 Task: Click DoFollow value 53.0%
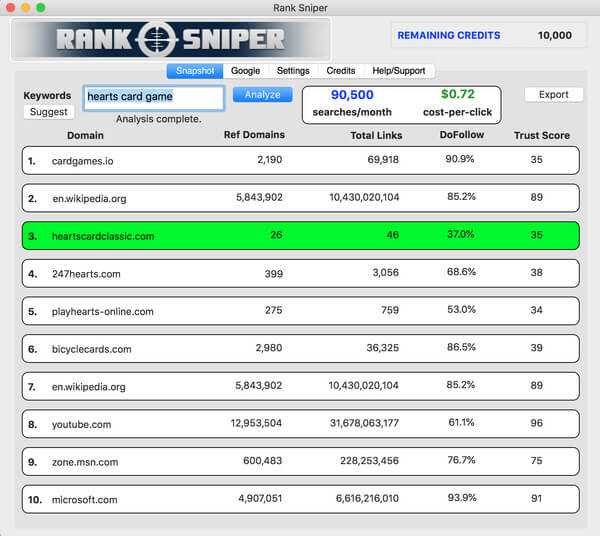coord(461,309)
